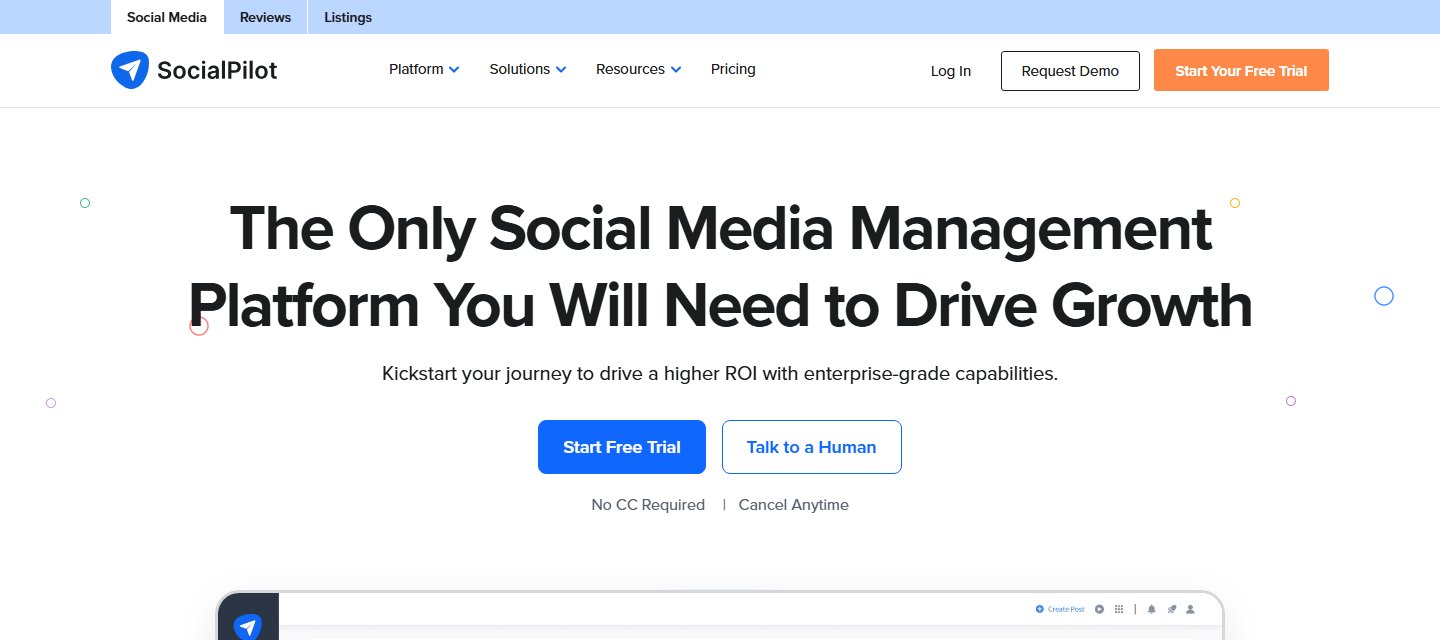Click the play icon in dashboard preview

click(1099, 609)
